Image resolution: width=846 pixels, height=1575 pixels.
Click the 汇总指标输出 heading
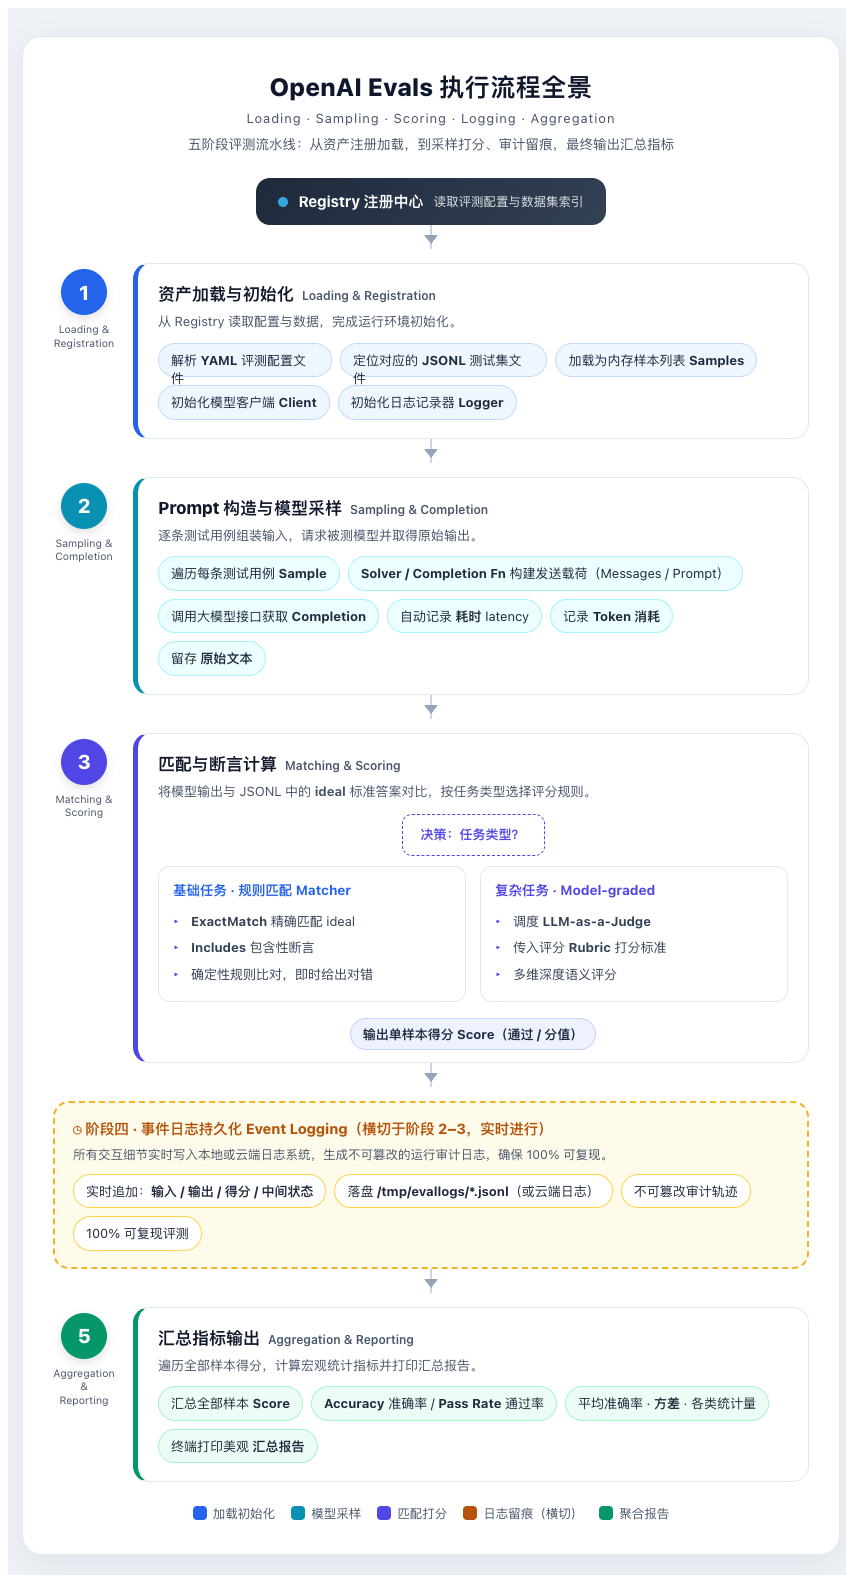tap(209, 1338)
